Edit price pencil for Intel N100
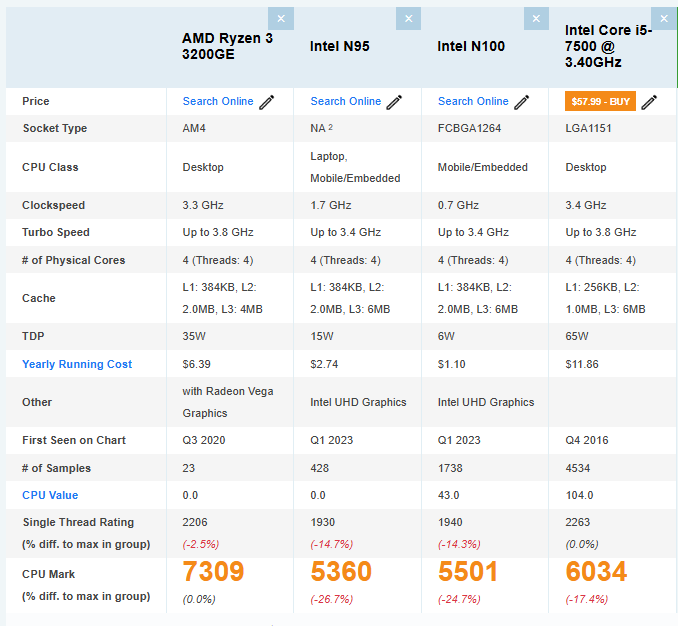Screen dimensions: 678x626 tap(523, 102)
